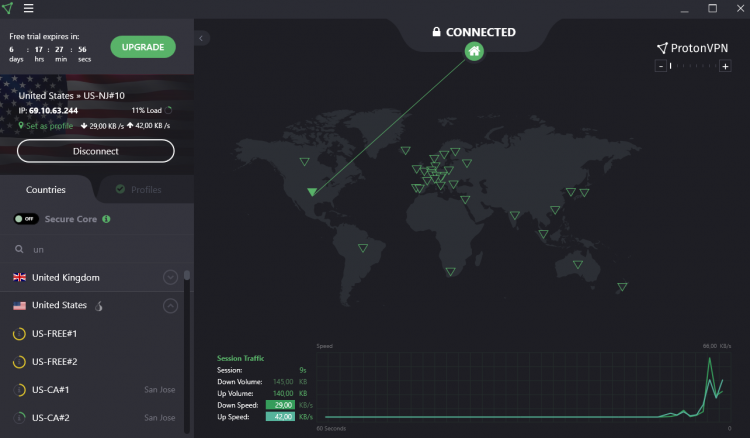Select the United Kingdom row
750x438 pixels.
pyautogui.click(x=92, y=277)
